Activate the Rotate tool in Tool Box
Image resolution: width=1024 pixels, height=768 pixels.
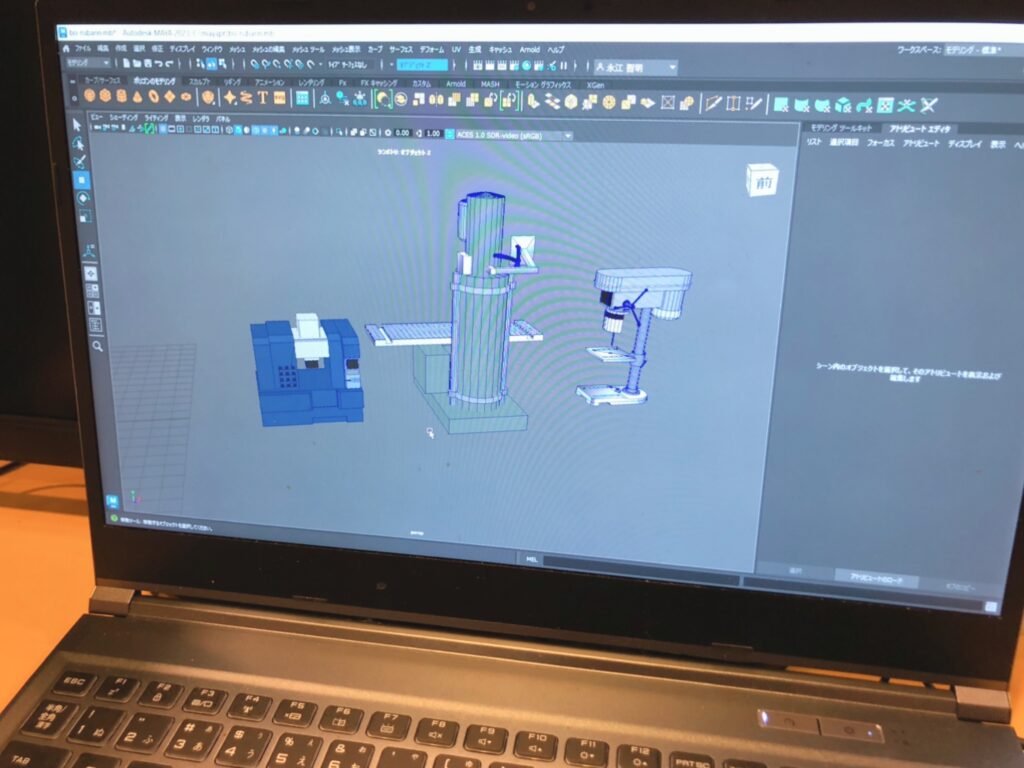tap(83, 198)
